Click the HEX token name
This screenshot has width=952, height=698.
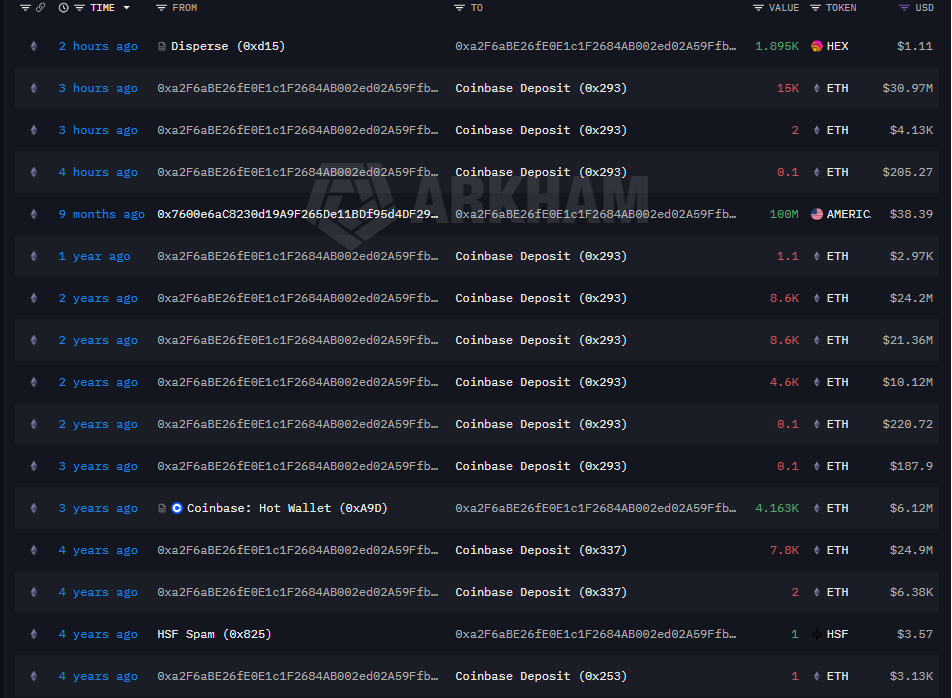point(837,46)
